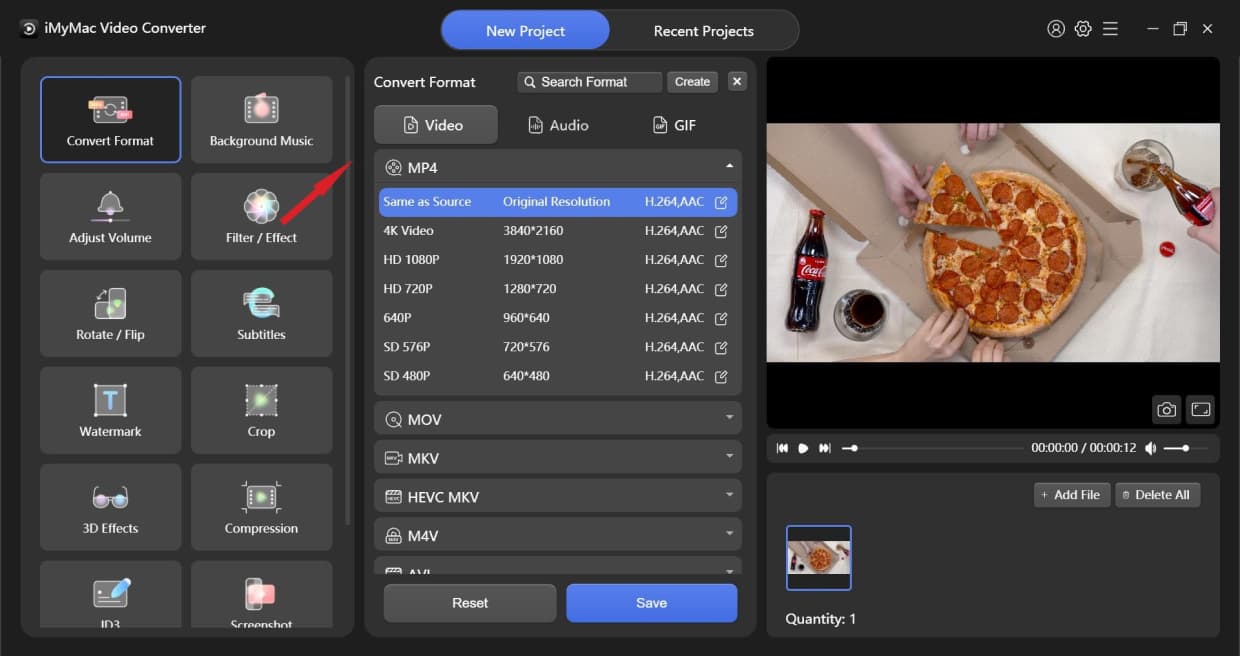The width and height of the screenshot is (1240, 656).
Task: Click the Save button
Action: click(x=651, y=603)
